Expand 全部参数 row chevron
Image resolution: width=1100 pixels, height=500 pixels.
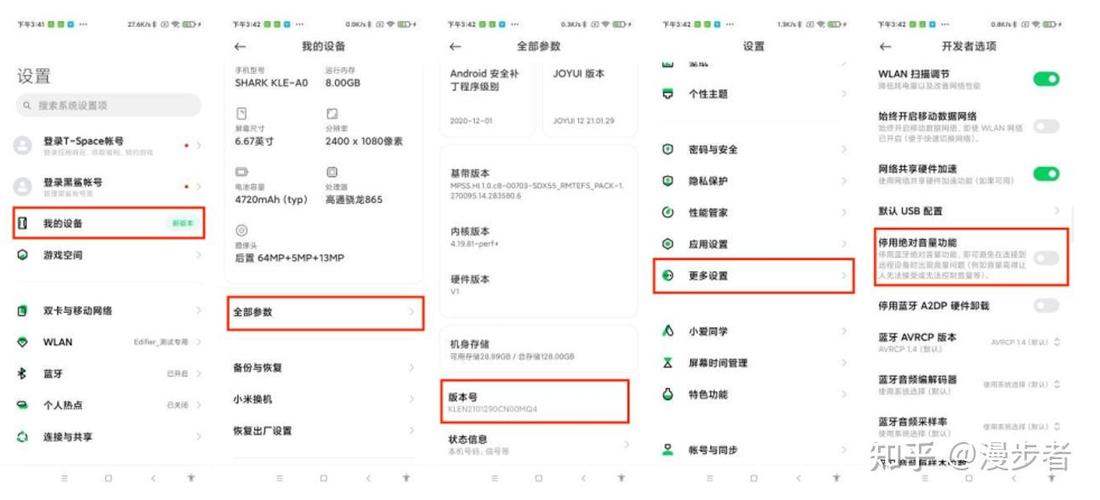click(x=412, y=312)
